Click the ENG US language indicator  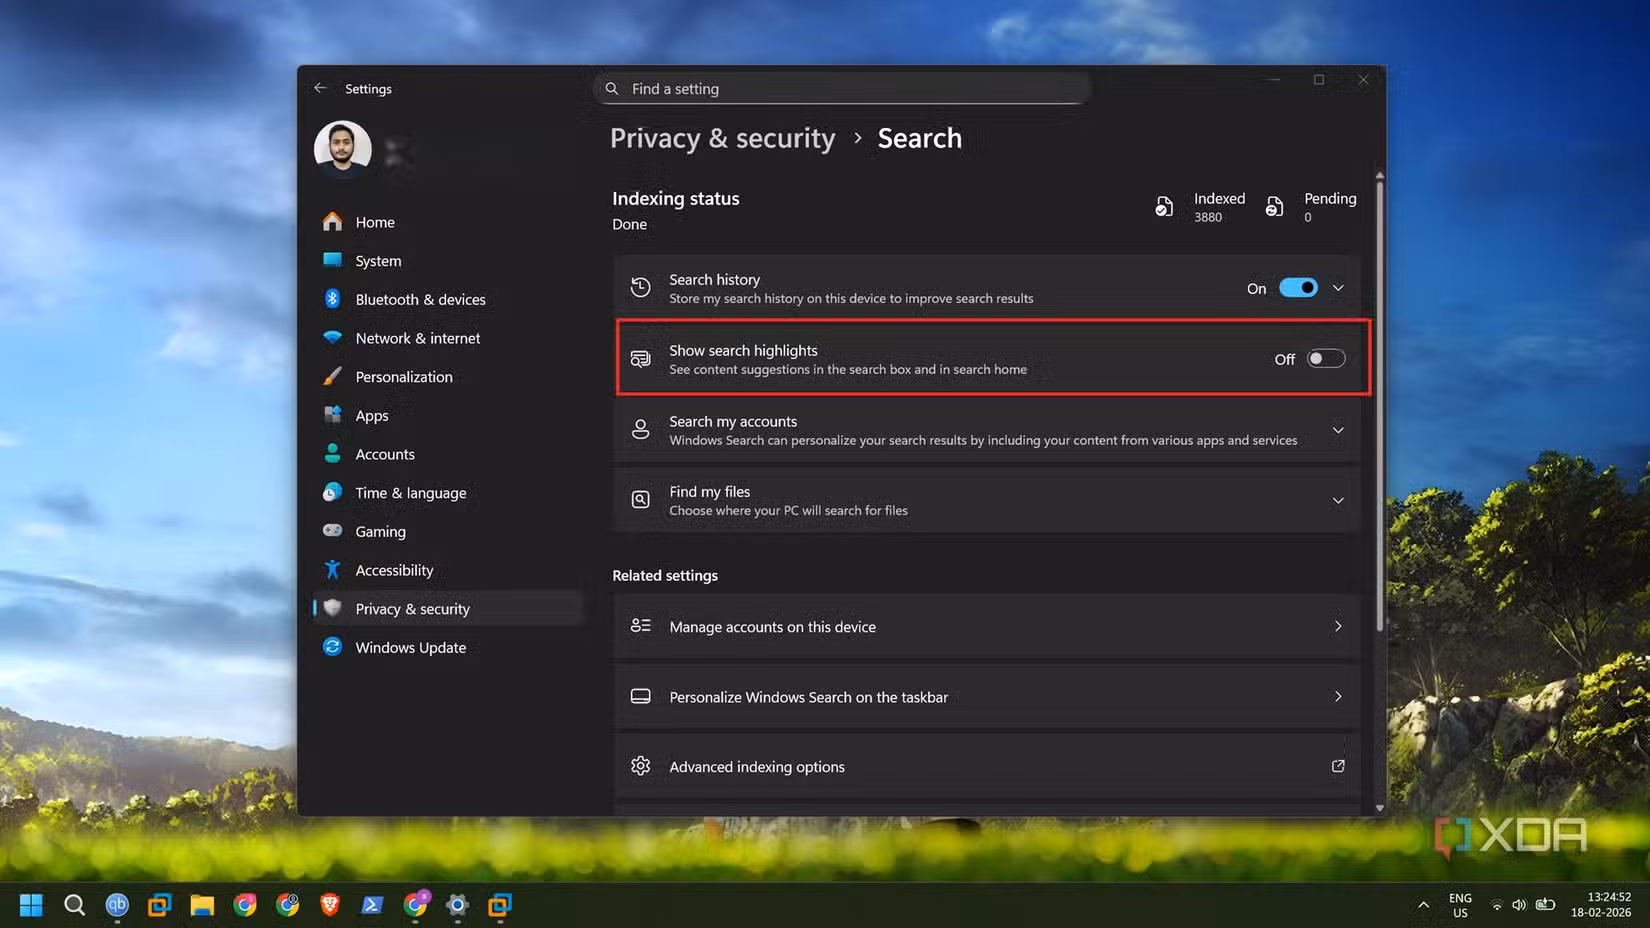1460,905
